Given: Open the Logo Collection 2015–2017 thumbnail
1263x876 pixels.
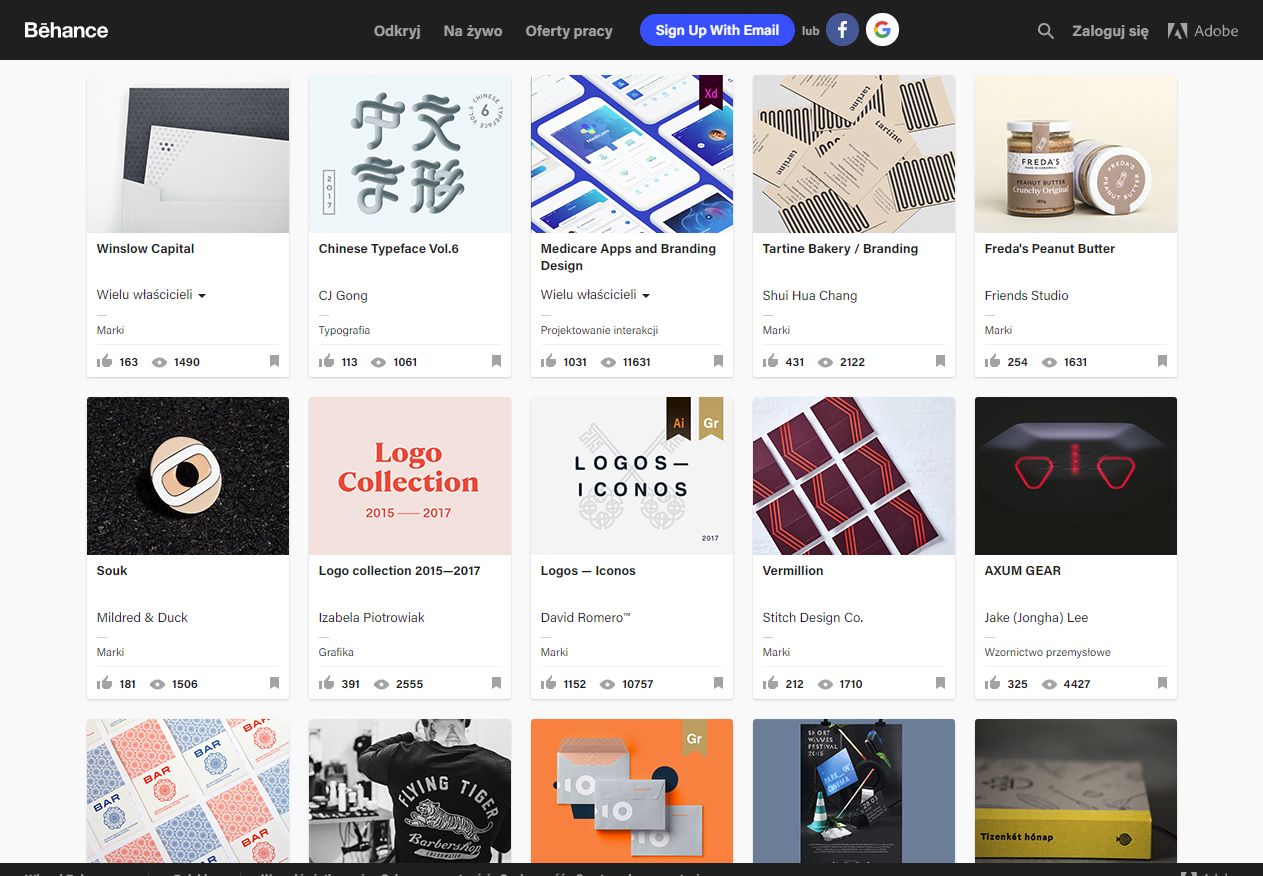Looking at the screenshot, I should click(x=410, y=476).
